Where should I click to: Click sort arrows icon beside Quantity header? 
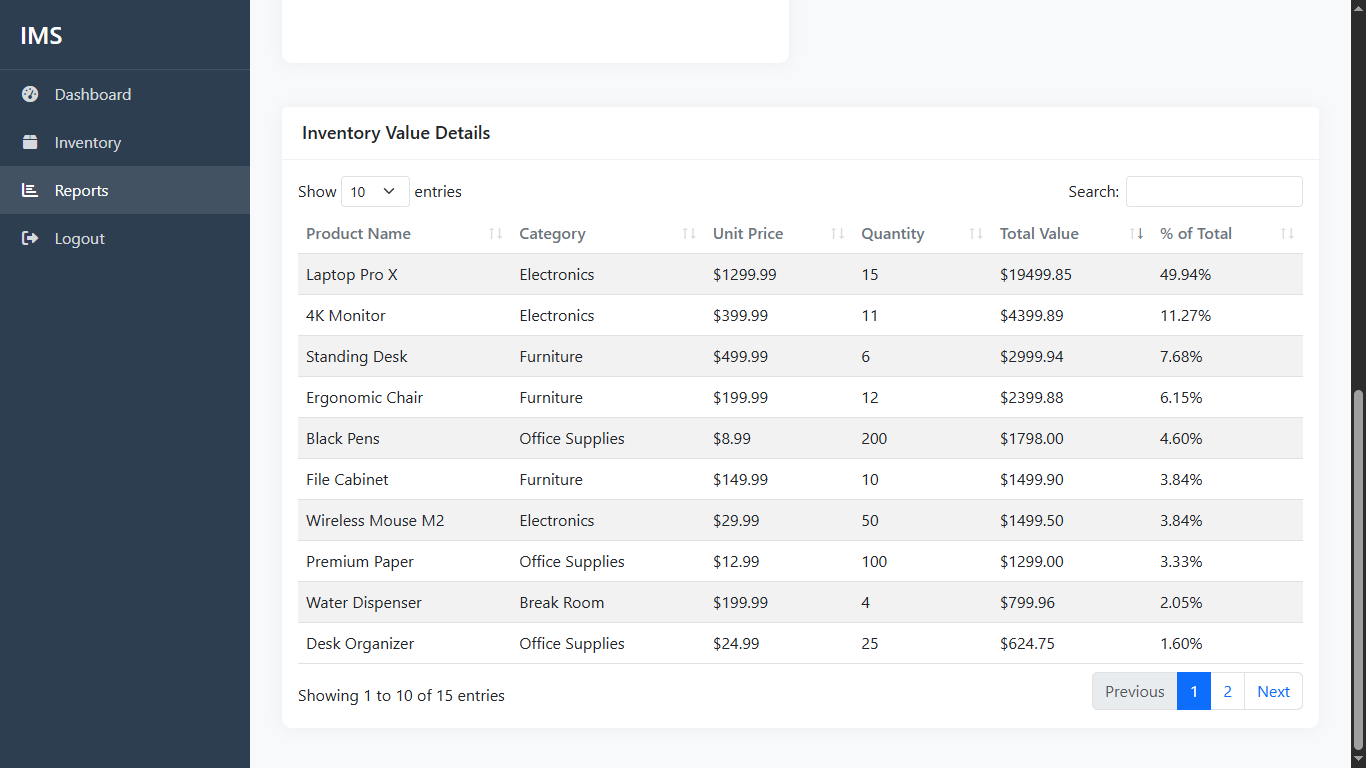[976, 234]
